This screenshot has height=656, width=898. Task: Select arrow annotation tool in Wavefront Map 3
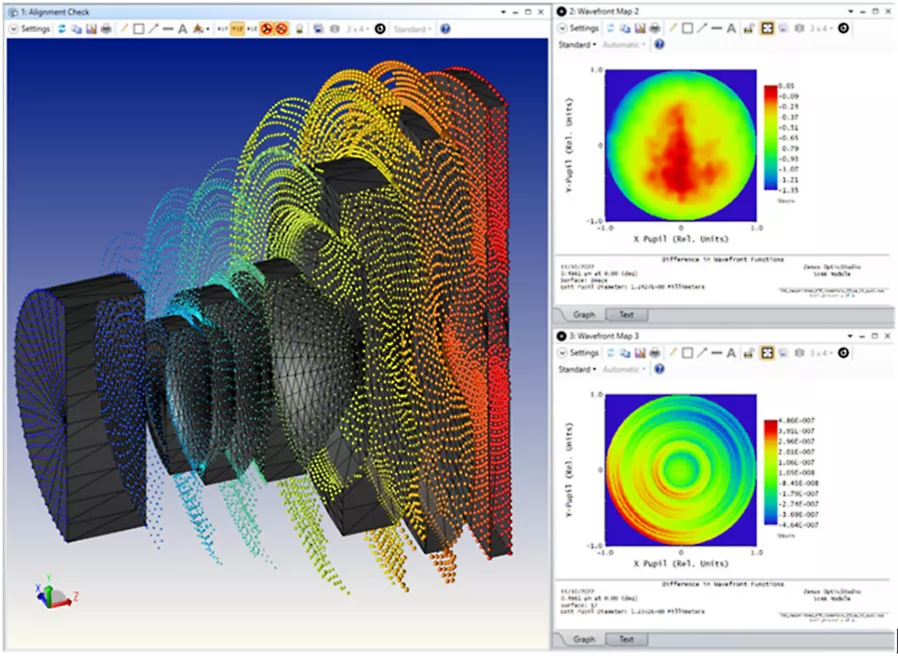tap(702, 353)
